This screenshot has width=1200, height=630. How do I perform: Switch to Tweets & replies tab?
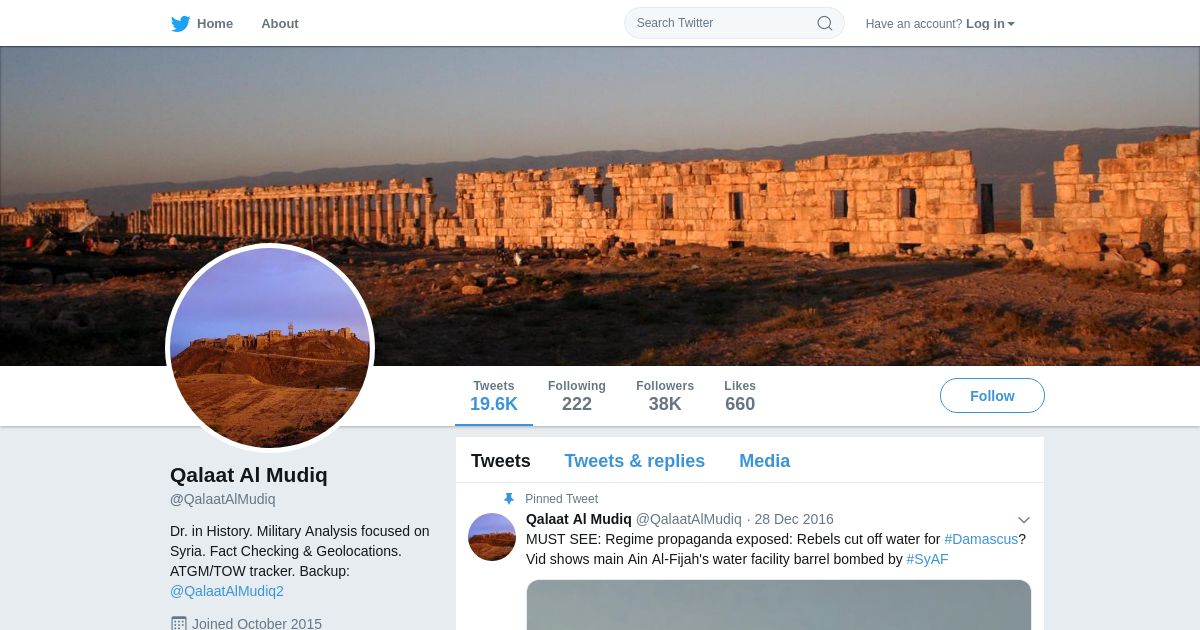click(x=634, y=461)
